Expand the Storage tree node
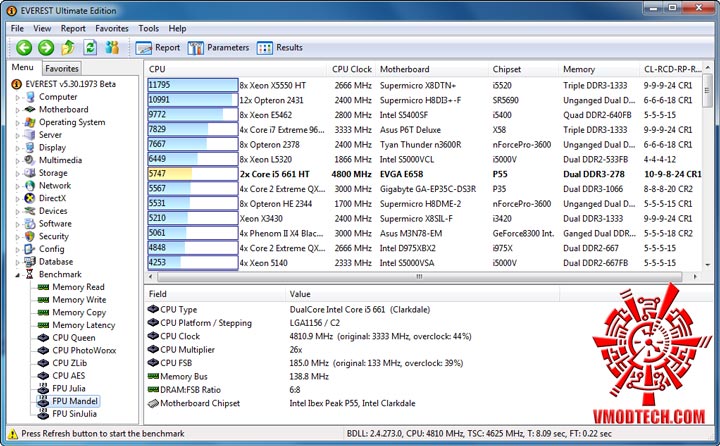 [18, 173]
